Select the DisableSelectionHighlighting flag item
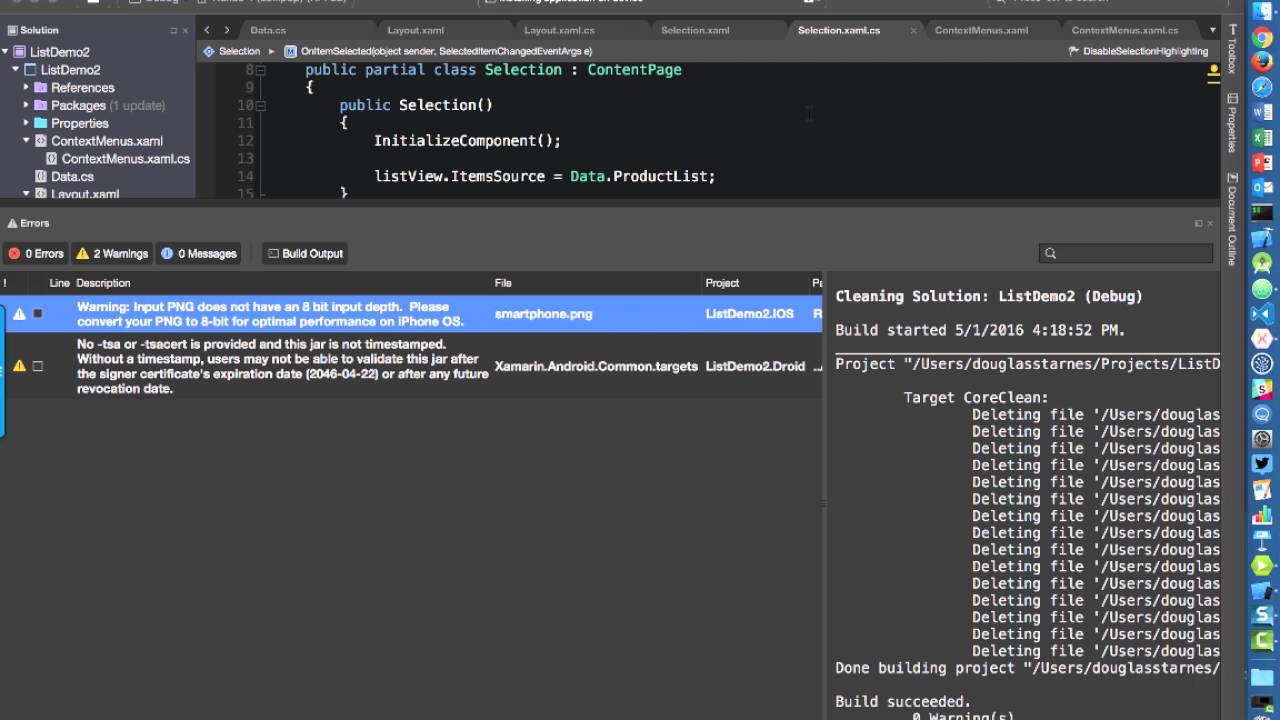This screenshot has height=720, width=1280. 1138,51
